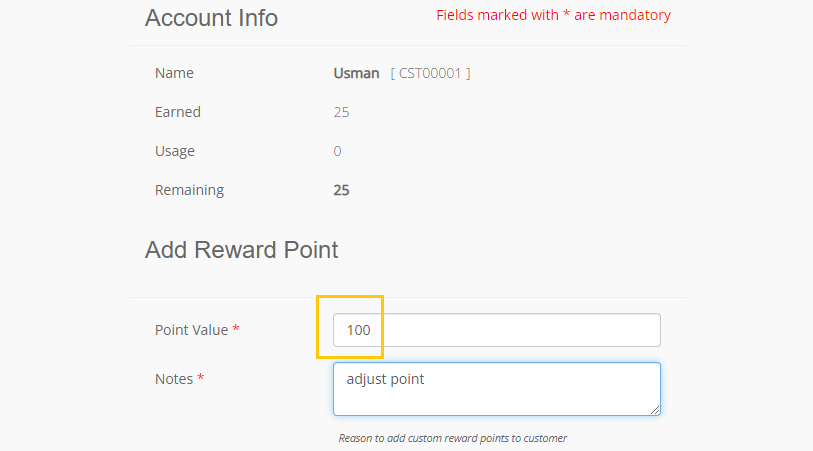Click the red mandatory fields notice
The height and width of the screenshot is (451, 813).
pyautogui.click(x=553, y=15)
